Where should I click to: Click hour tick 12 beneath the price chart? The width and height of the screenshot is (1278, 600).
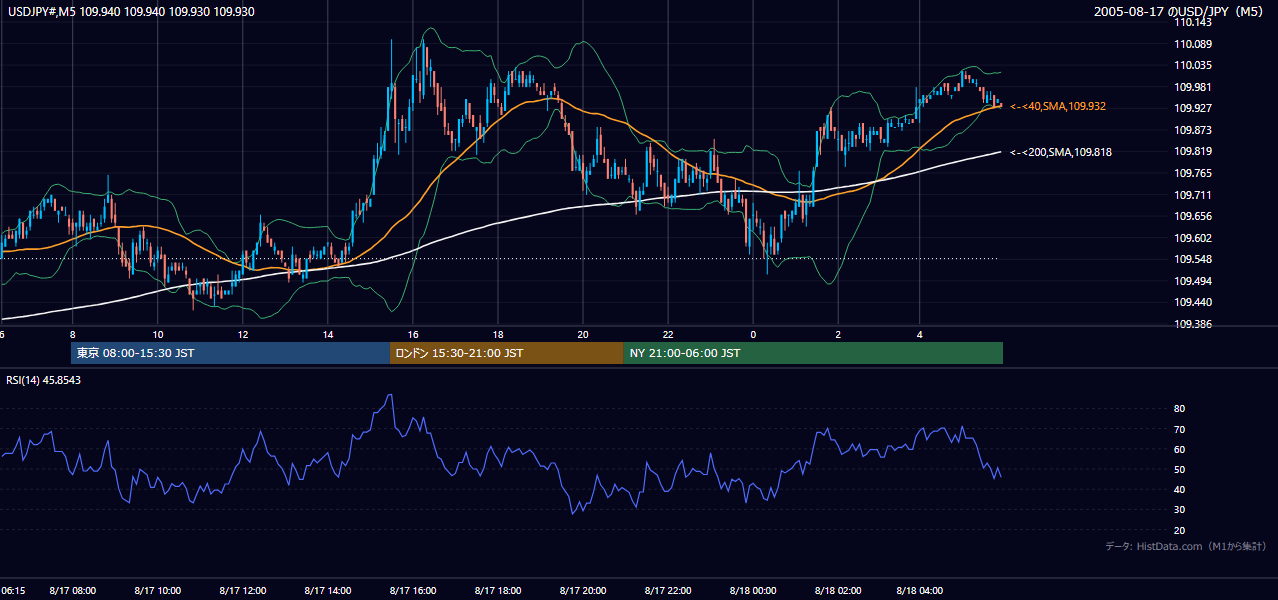coord(243,335)
